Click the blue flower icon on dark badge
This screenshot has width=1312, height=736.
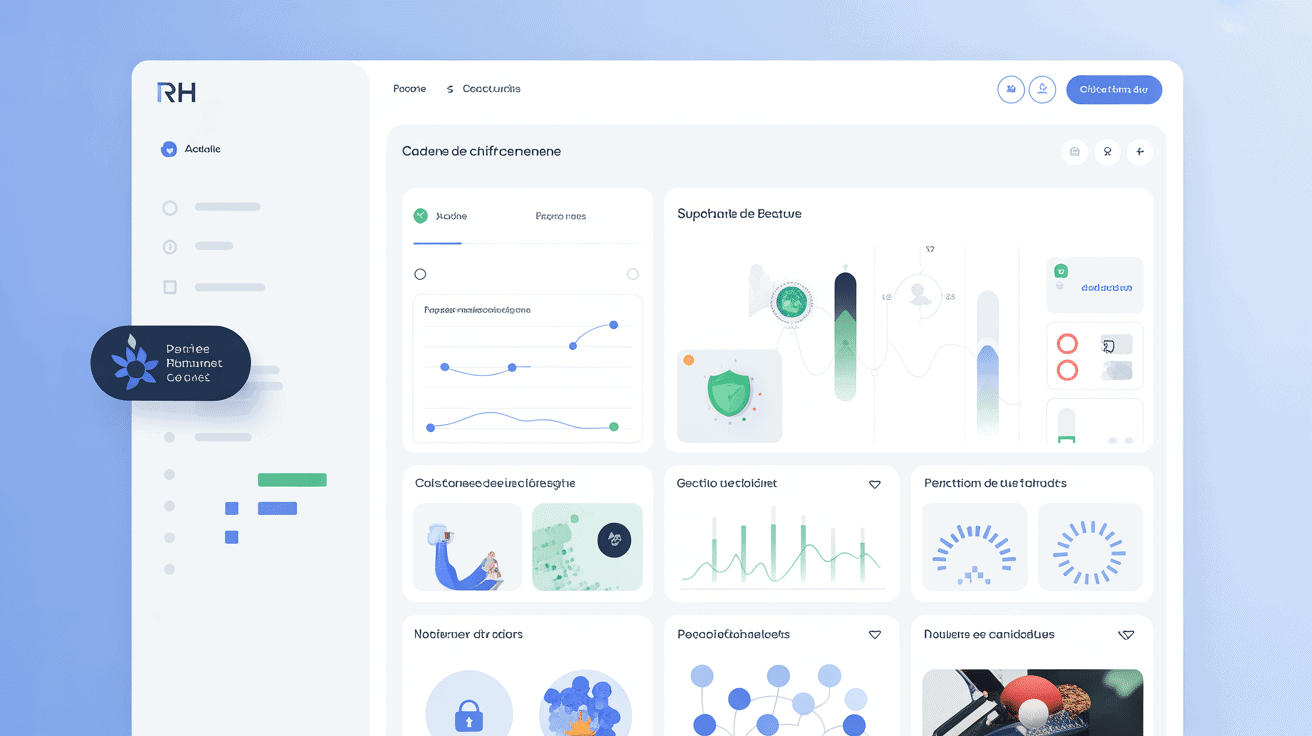click(x=134, y=363)
